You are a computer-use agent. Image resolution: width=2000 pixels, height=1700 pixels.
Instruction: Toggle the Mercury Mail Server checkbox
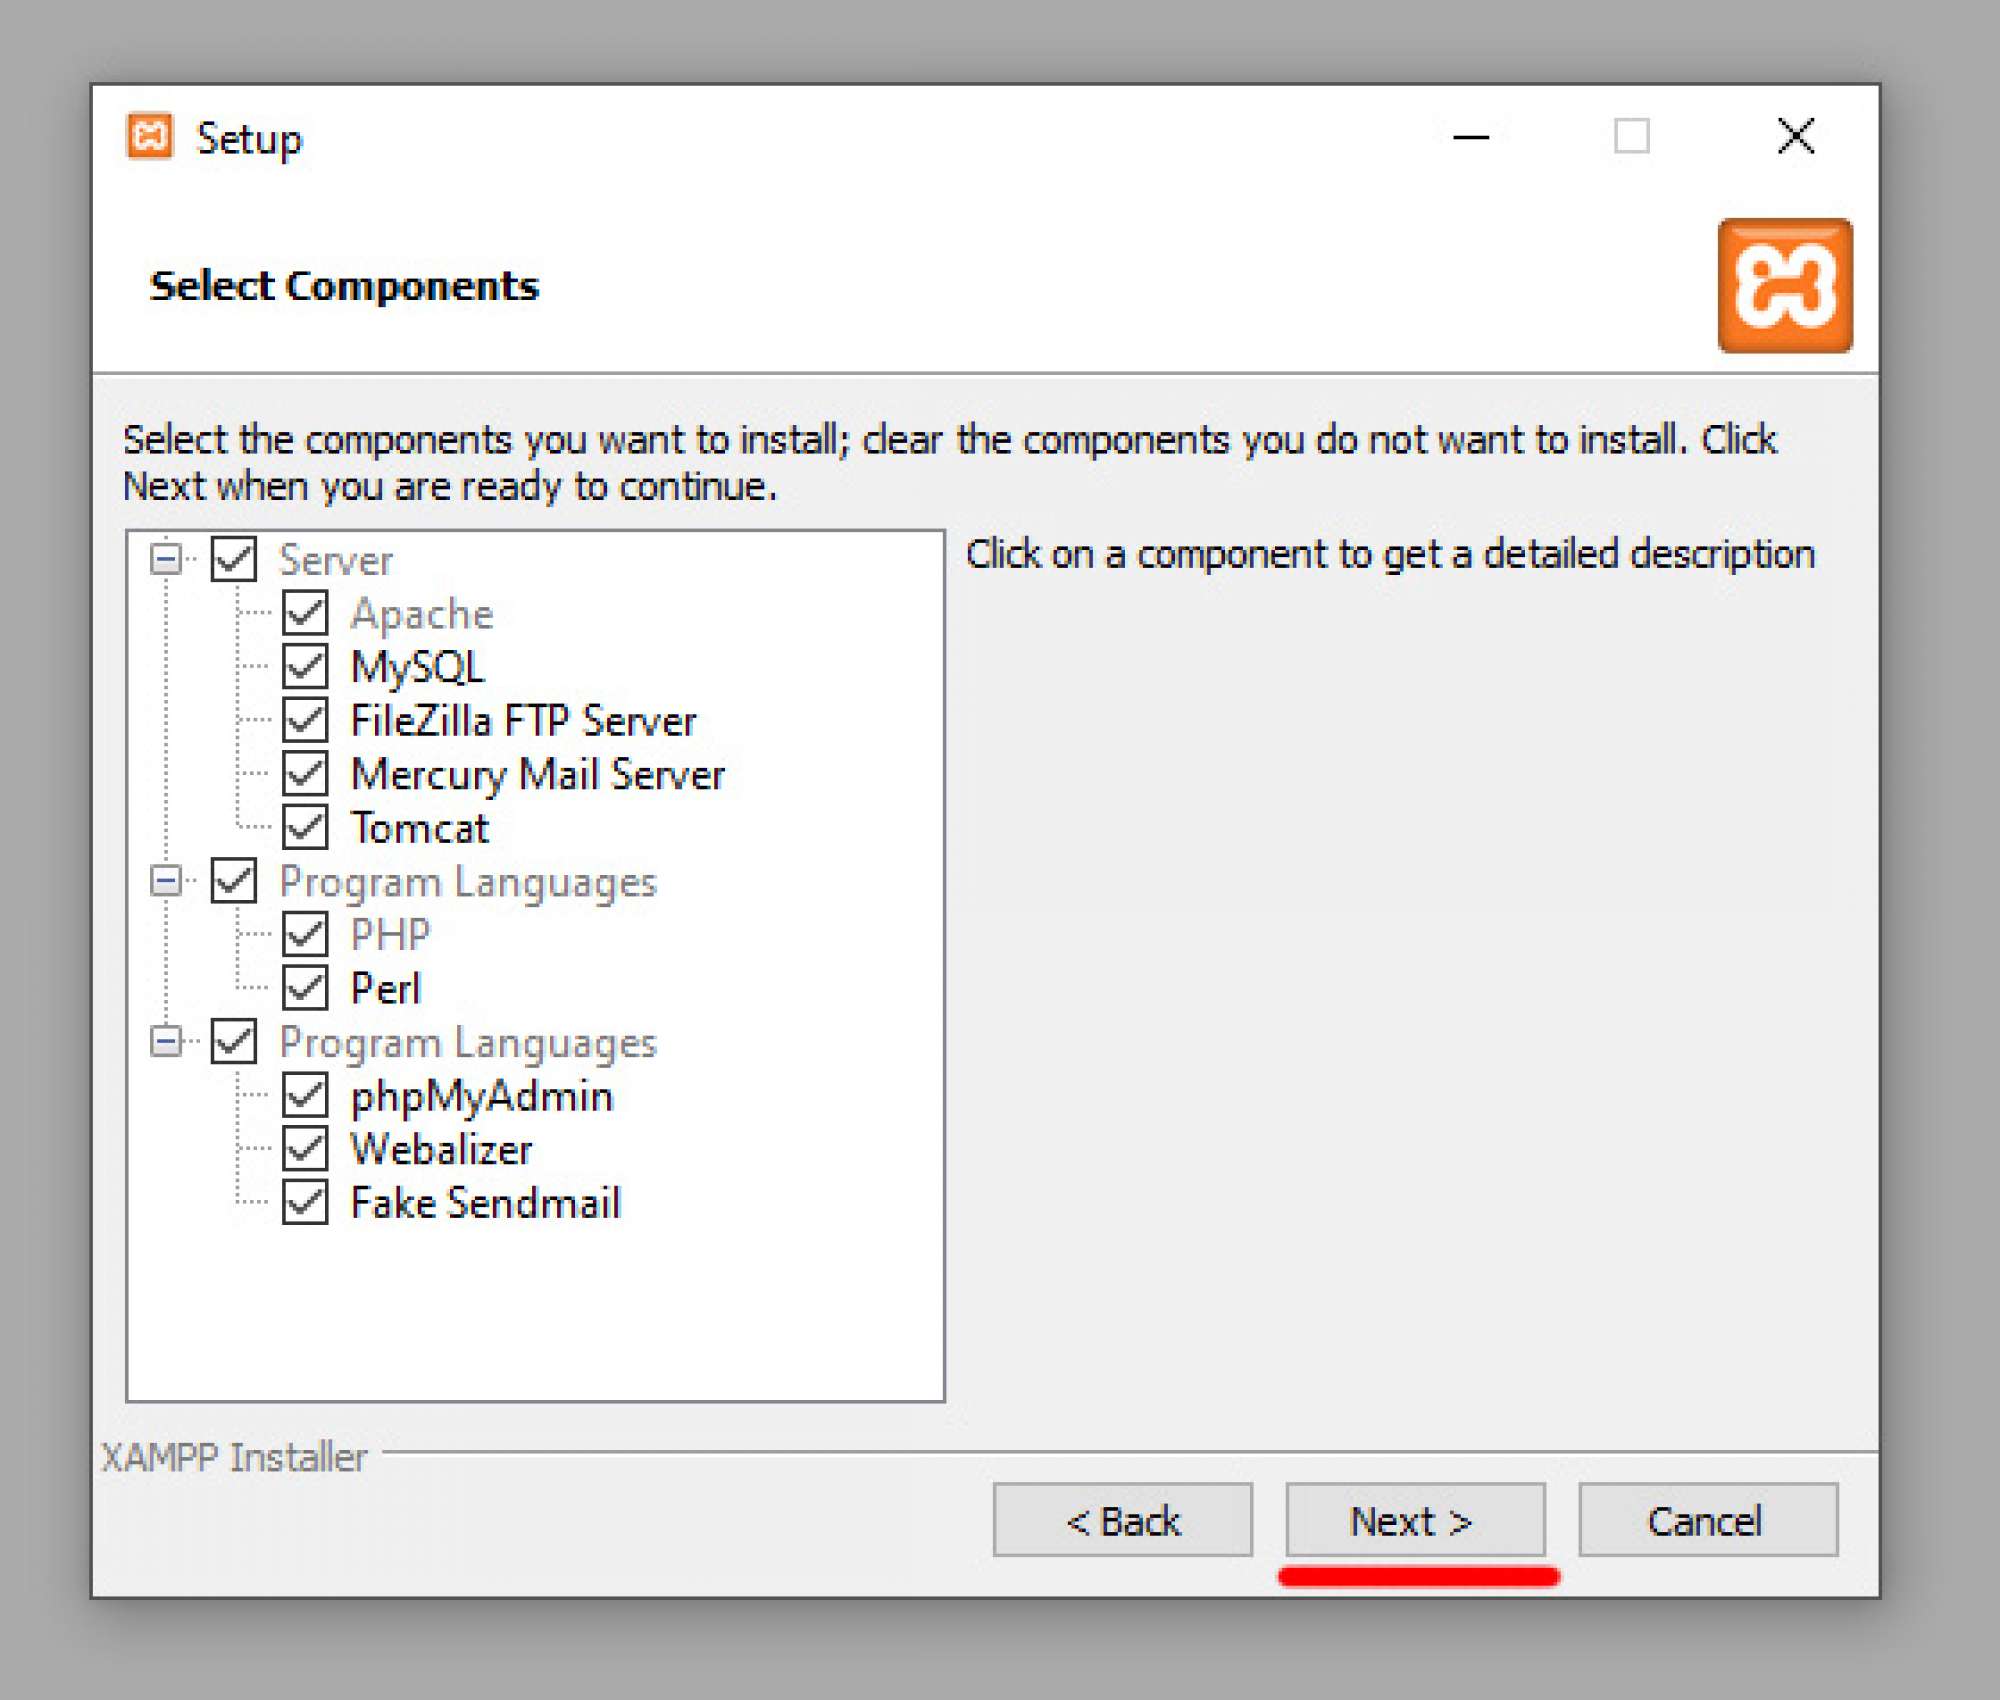305,774
